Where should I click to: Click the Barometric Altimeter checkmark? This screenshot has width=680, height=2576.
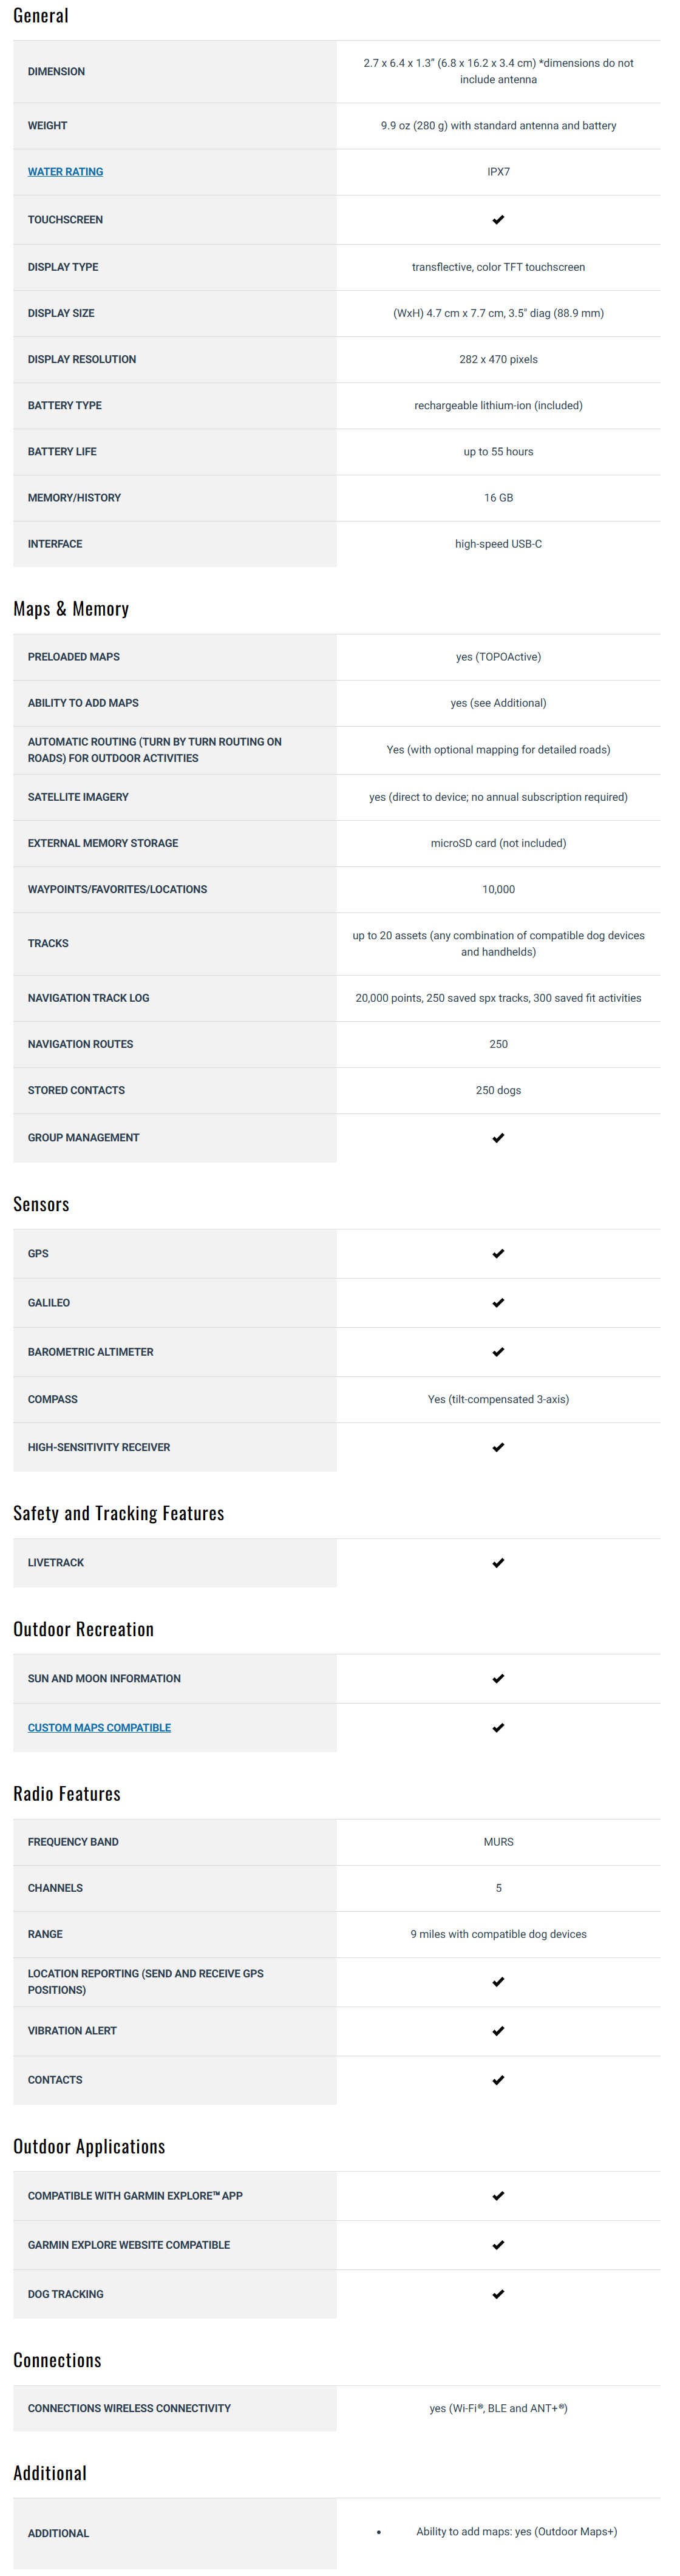(x=498, y=1352)
